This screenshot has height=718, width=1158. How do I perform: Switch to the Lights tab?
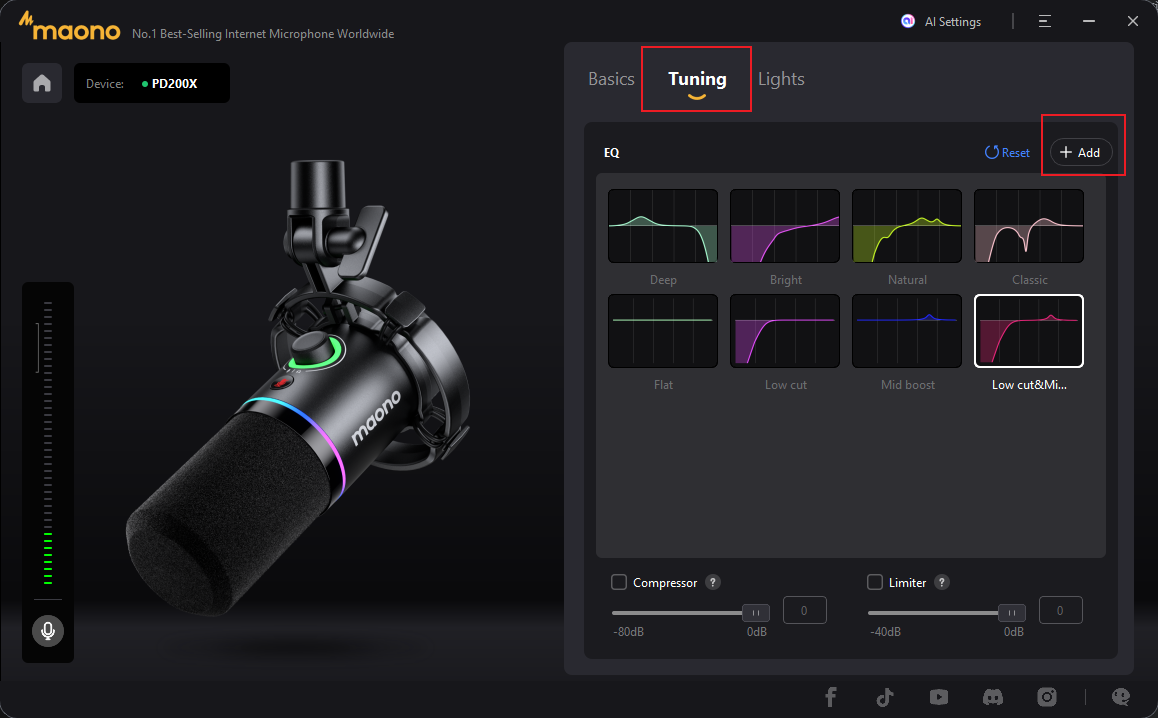coord(781,79)
